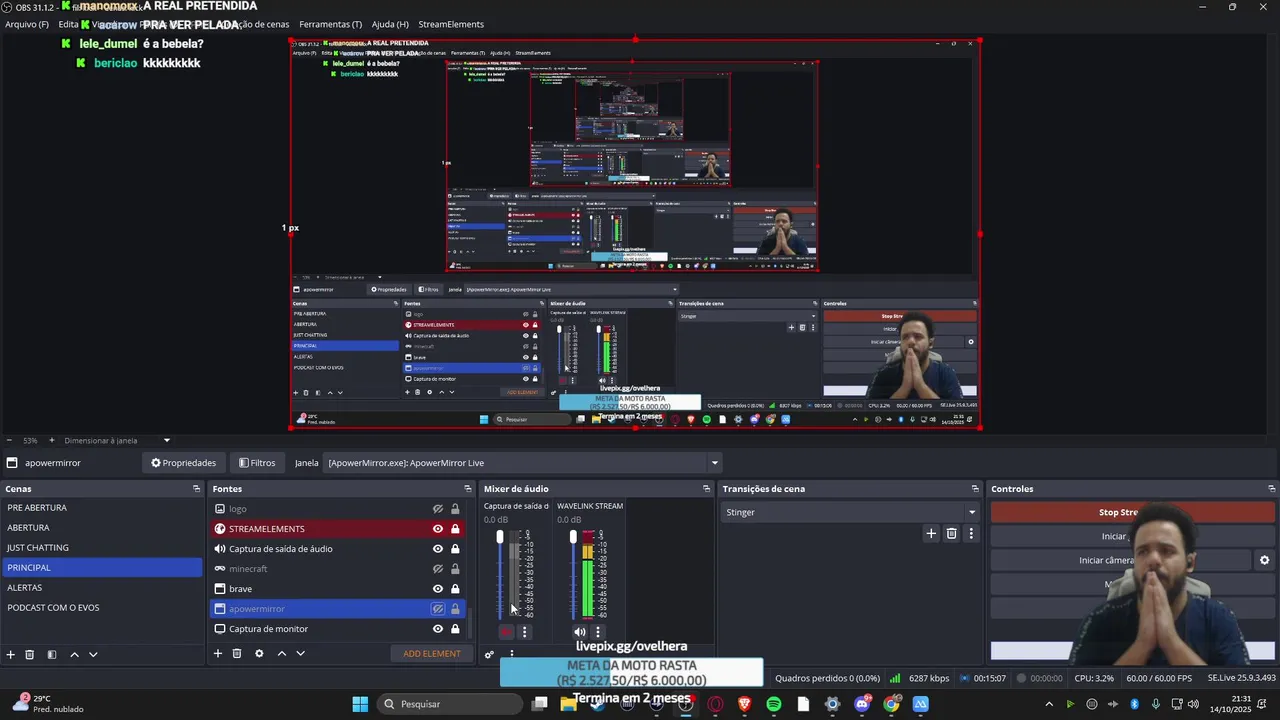Hide Captura de saída de áudio source
Screen dimensions: 1280x720
[437, 549]
